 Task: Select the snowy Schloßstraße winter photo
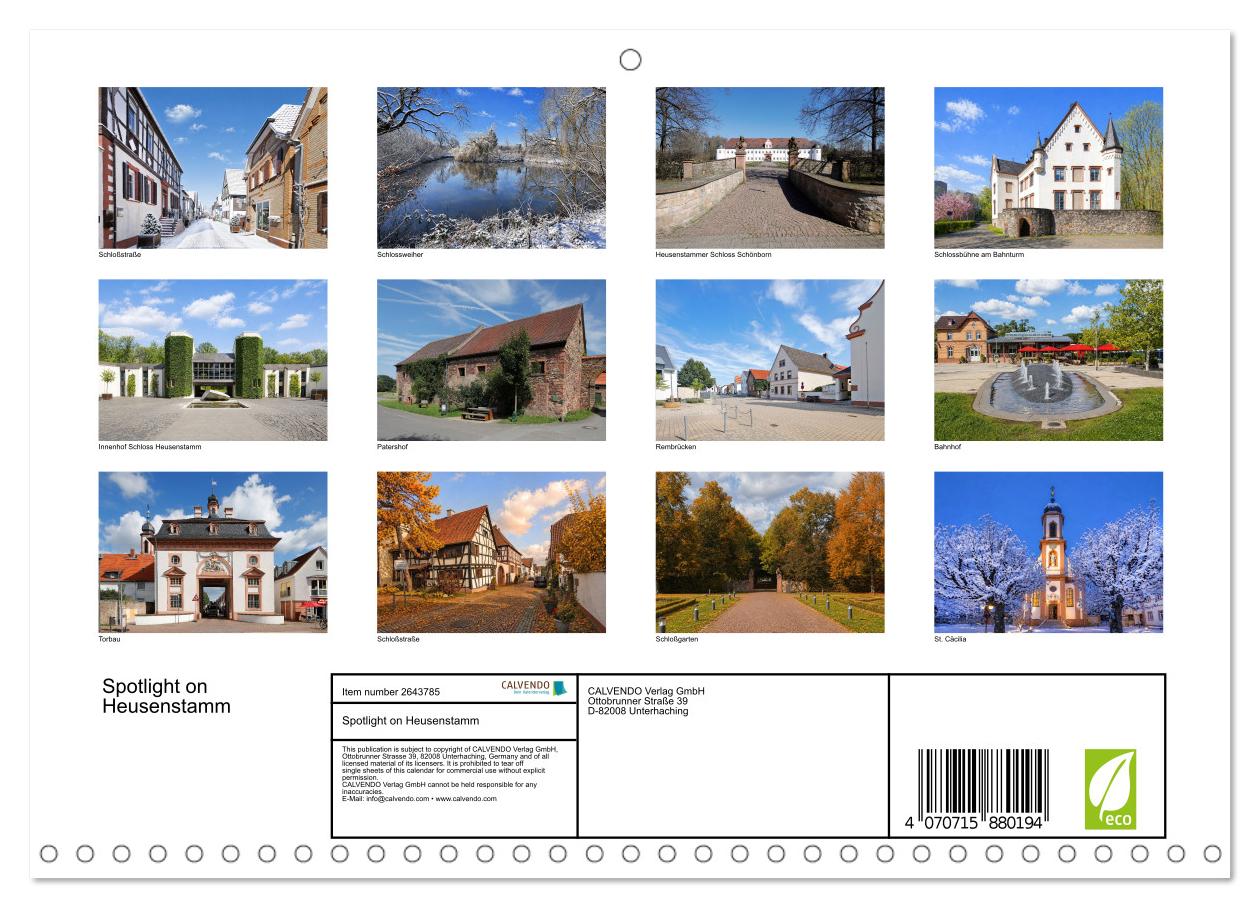(213, 167)
